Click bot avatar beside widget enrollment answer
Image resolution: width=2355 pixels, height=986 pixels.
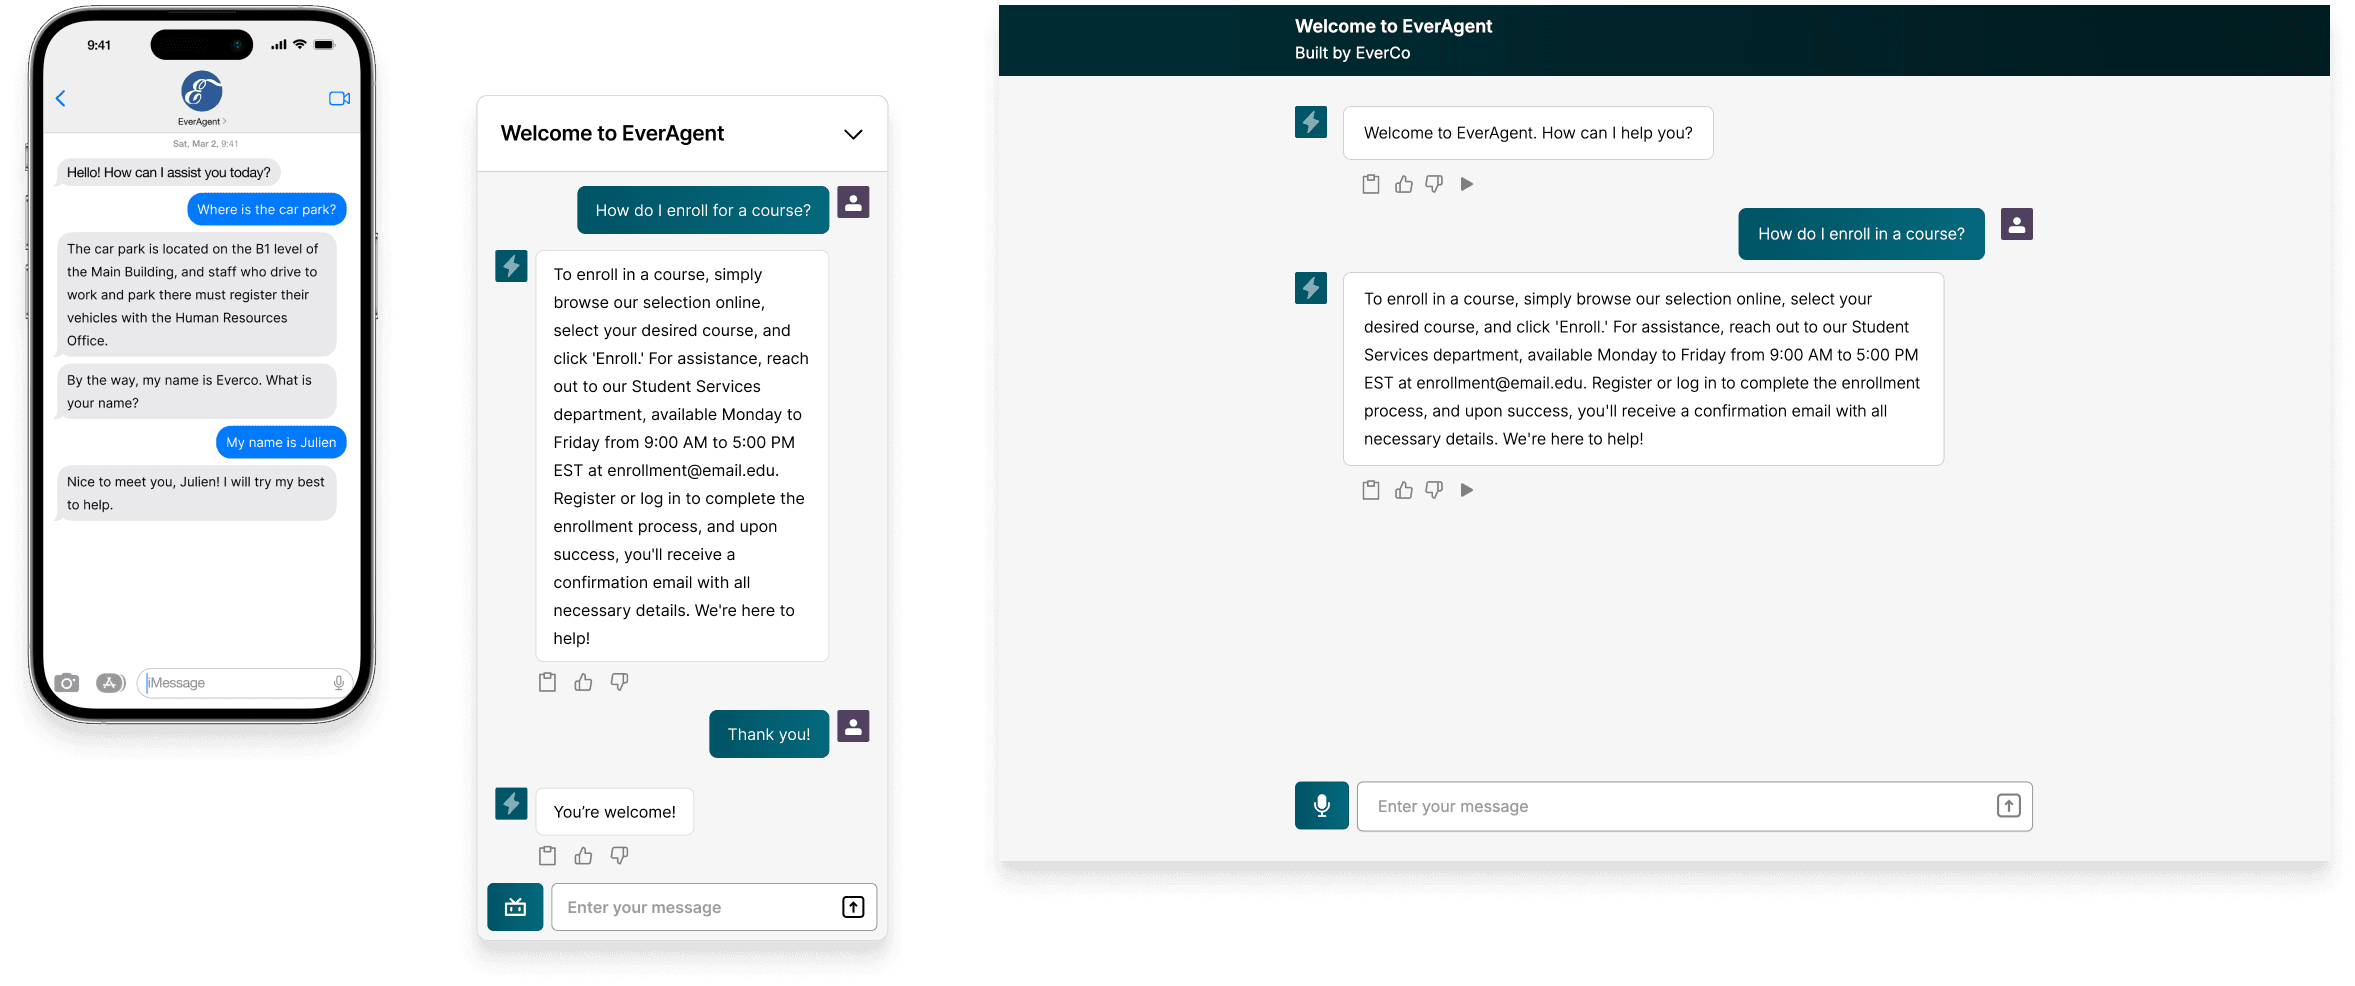pos(511,266)
